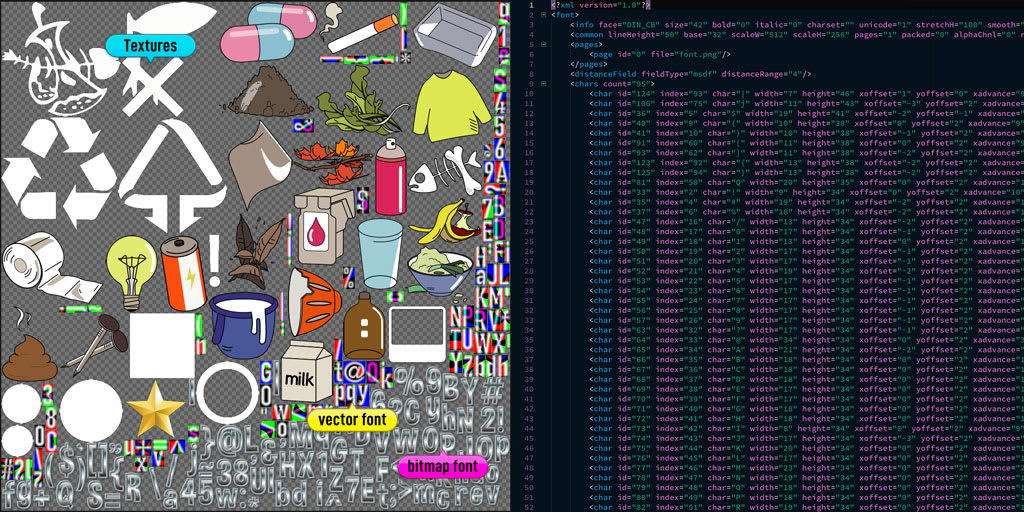Click the magenta bitmap font label
This screenshot has height=512, width=1024.
[x=443, y=466]
